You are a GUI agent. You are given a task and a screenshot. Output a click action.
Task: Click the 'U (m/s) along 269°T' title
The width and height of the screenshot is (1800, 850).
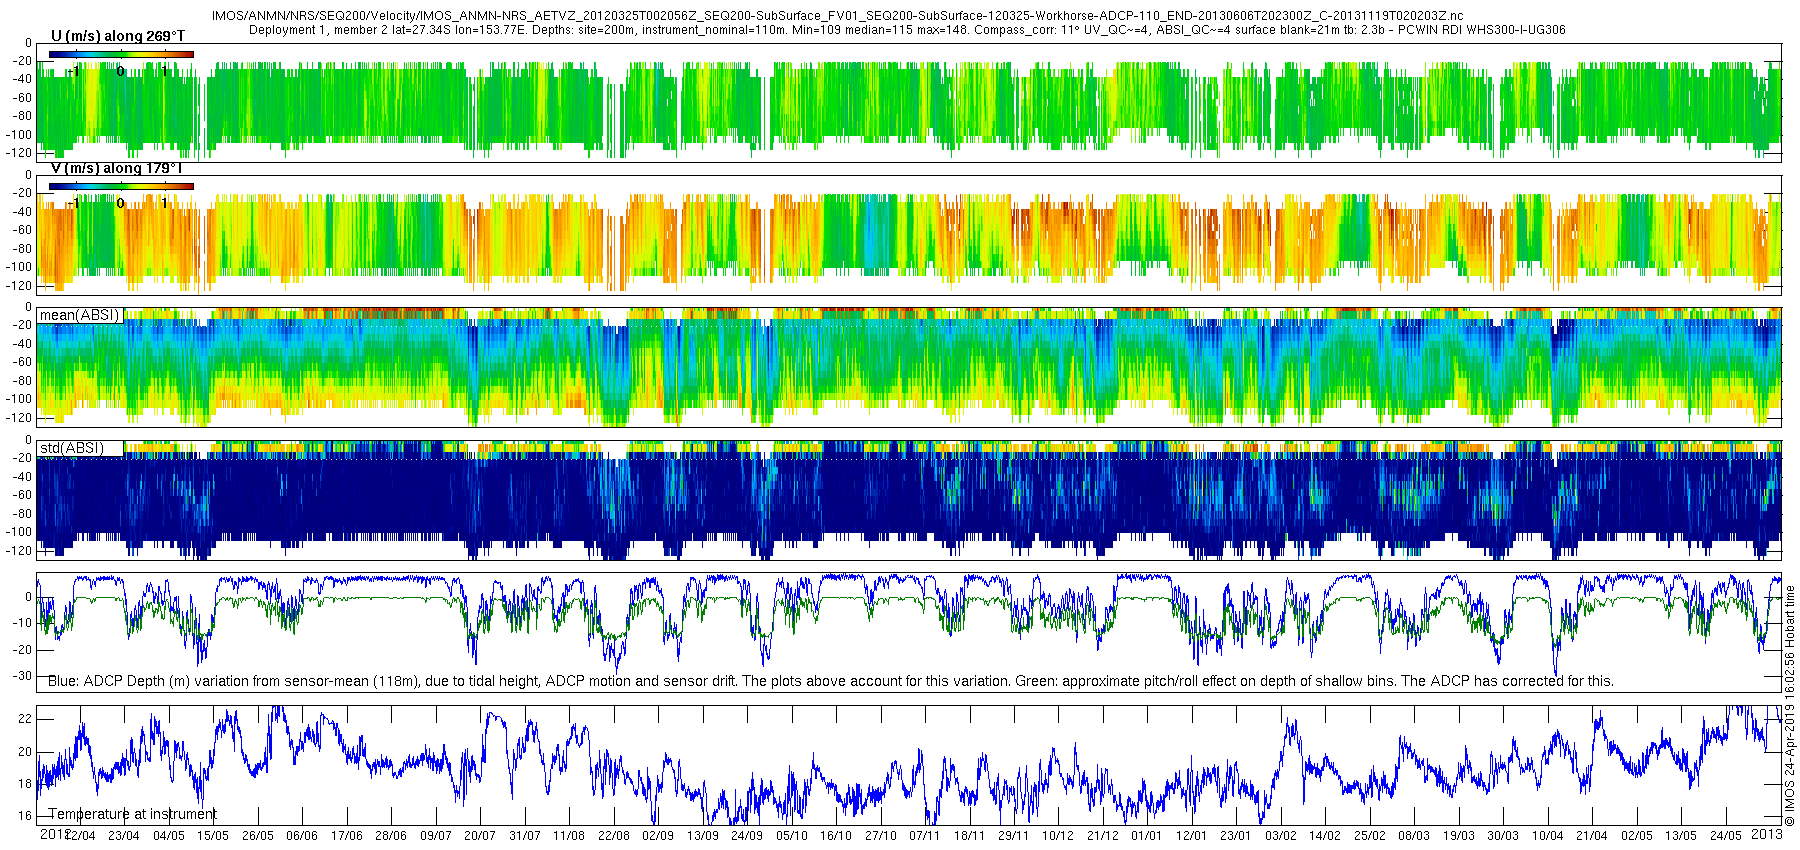(x=117, y=36)
